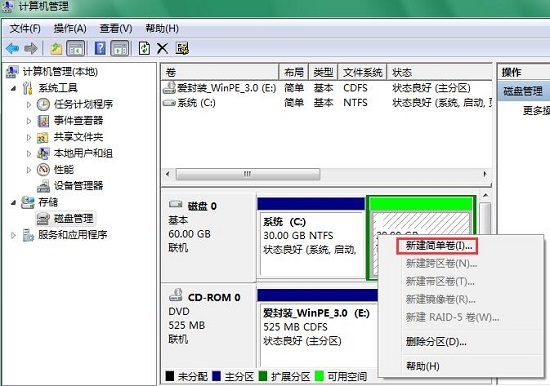
Task: Collapse the 系统工具 tree node
Action: 13,88
